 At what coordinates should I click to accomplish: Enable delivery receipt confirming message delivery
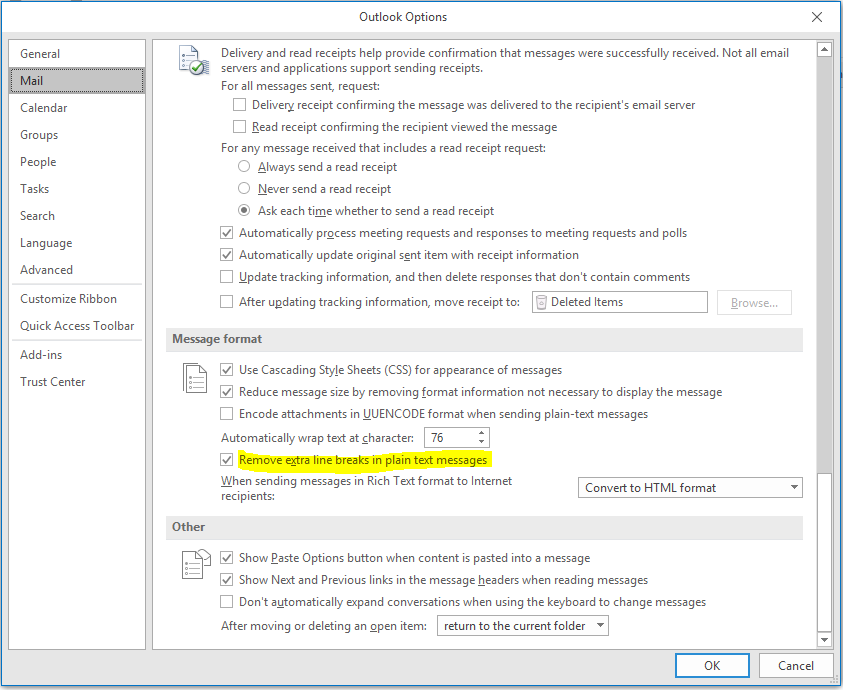tap(237, 104)
